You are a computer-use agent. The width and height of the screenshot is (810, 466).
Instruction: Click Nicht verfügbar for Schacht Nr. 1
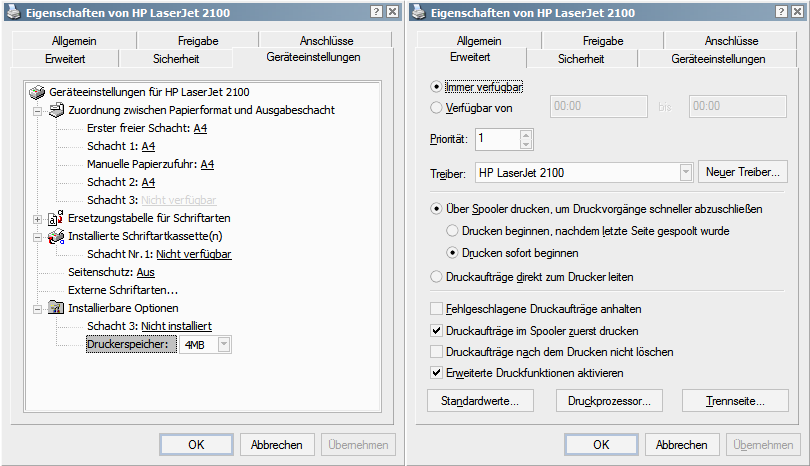coord(194,254)
